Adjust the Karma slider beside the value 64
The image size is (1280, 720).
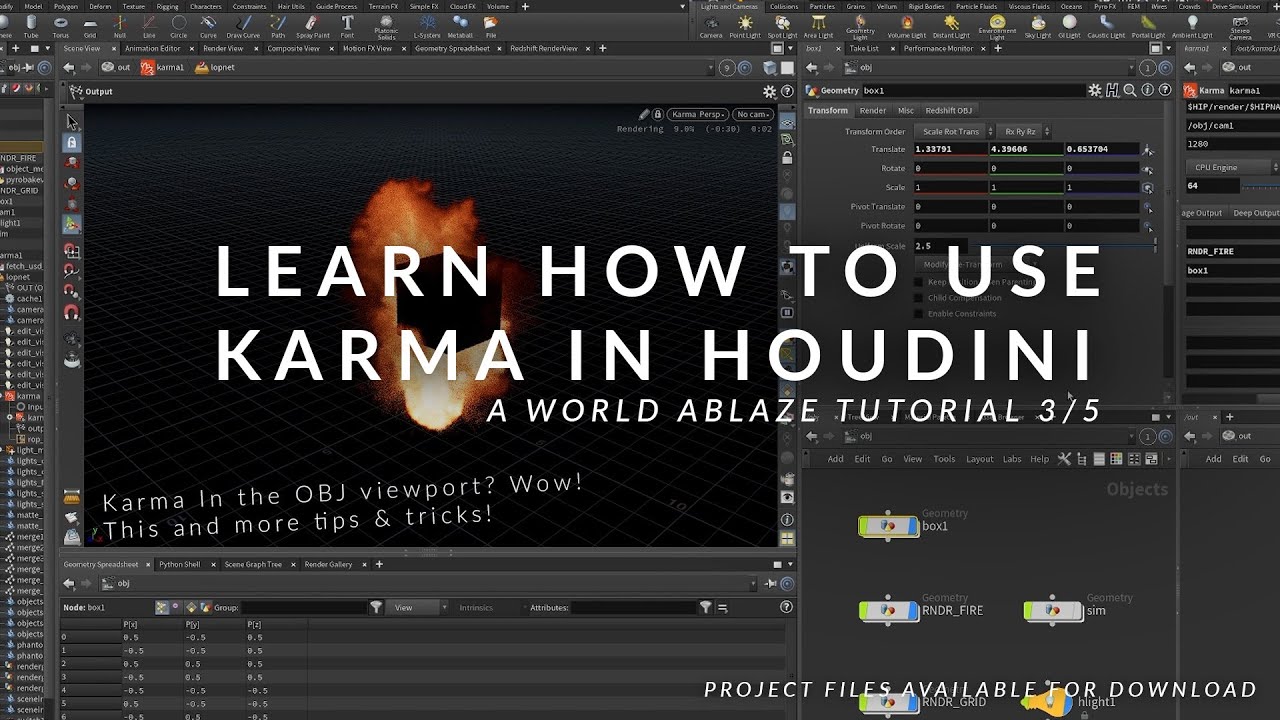(x=1261, y=186)
